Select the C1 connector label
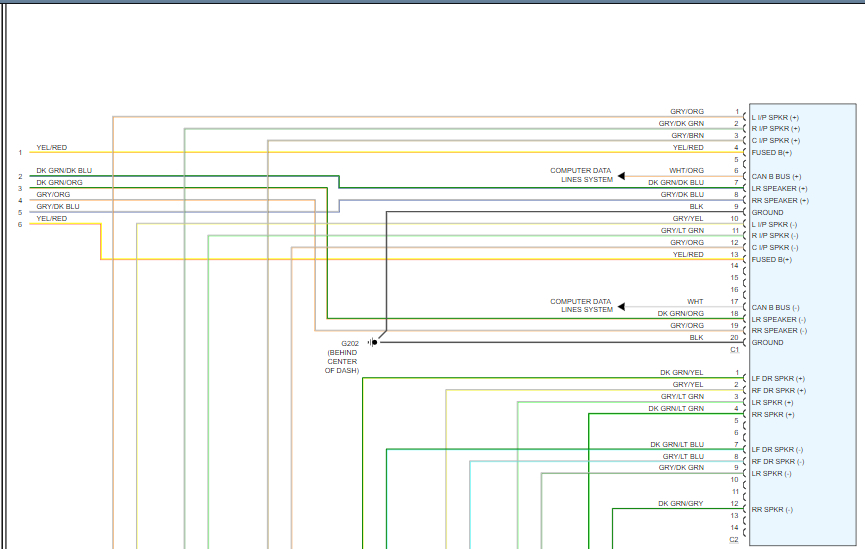 point(734,350)
